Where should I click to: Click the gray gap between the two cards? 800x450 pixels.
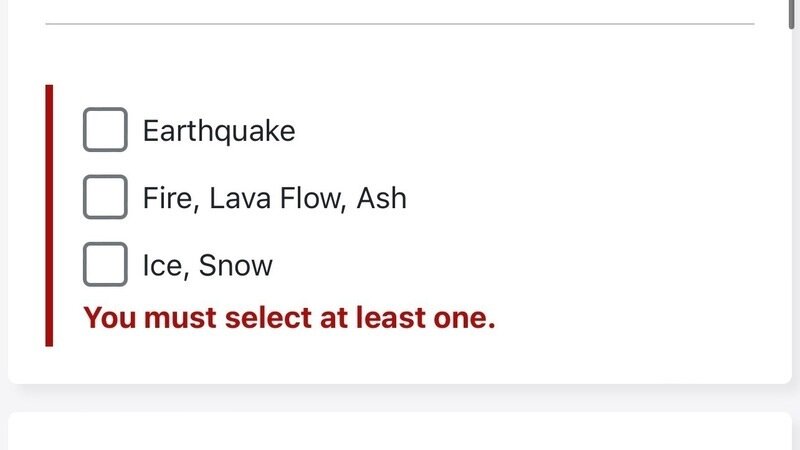click(x=400, y=397)
